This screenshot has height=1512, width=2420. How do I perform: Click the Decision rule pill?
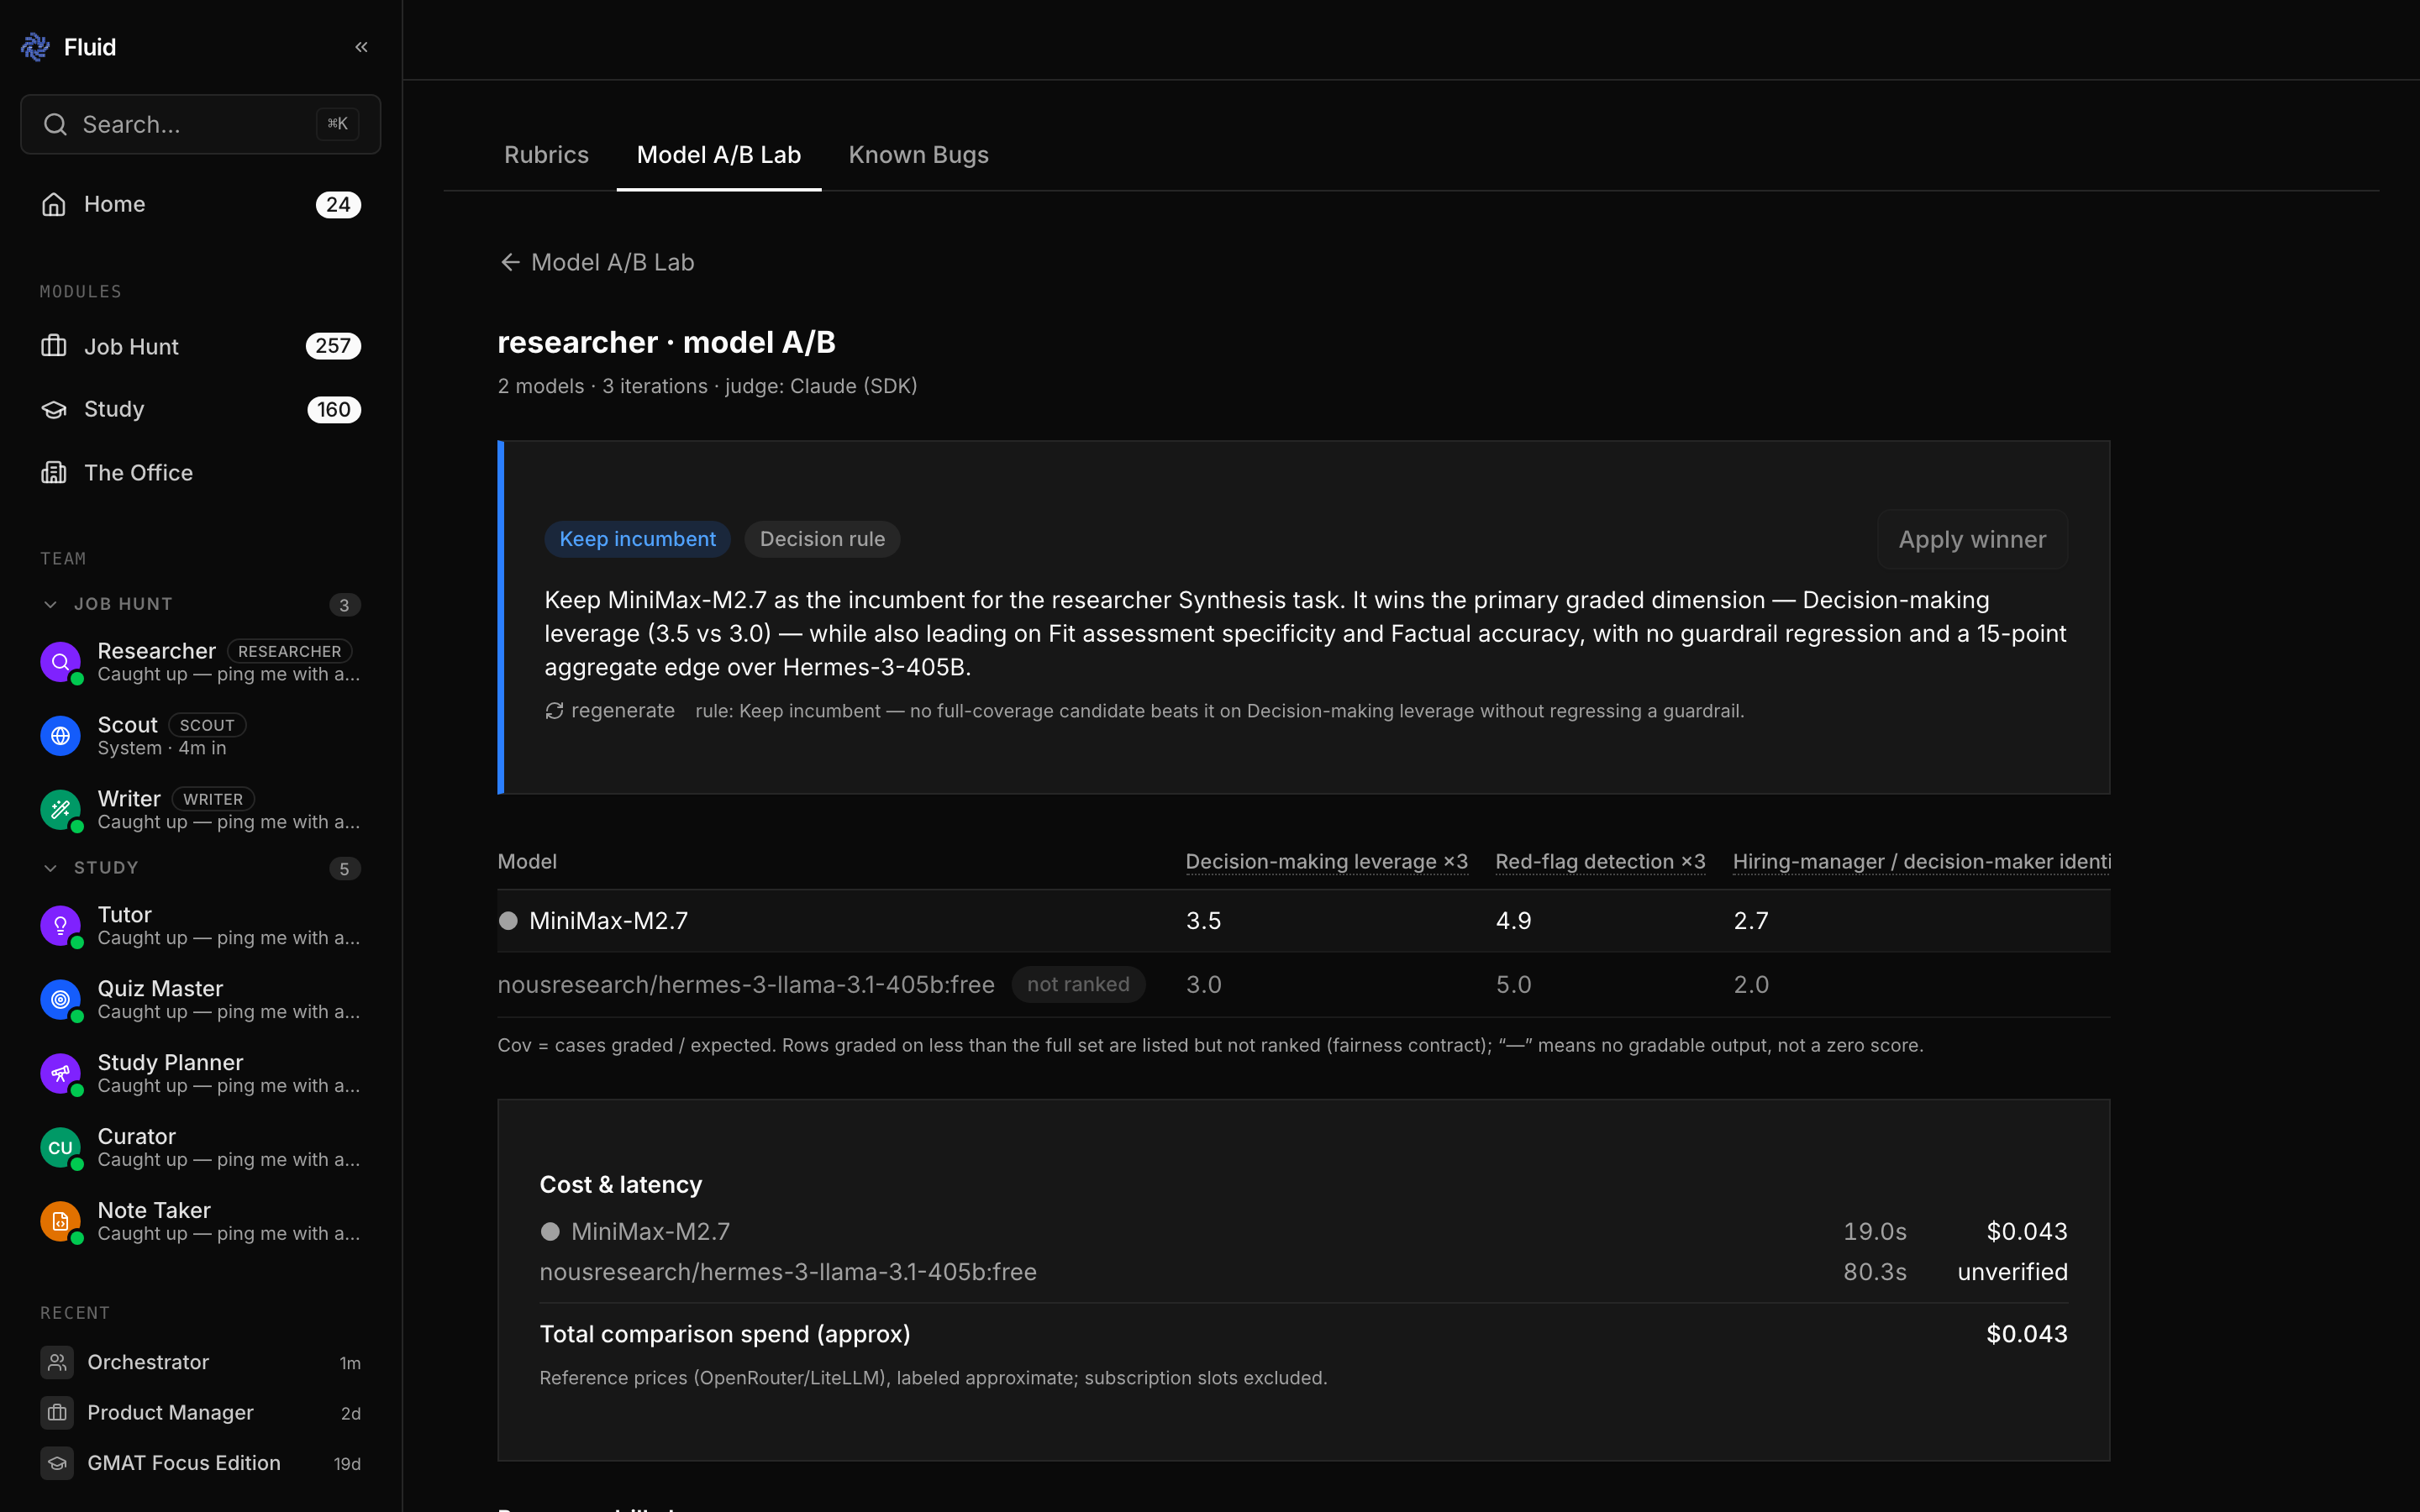pos(822,539)
